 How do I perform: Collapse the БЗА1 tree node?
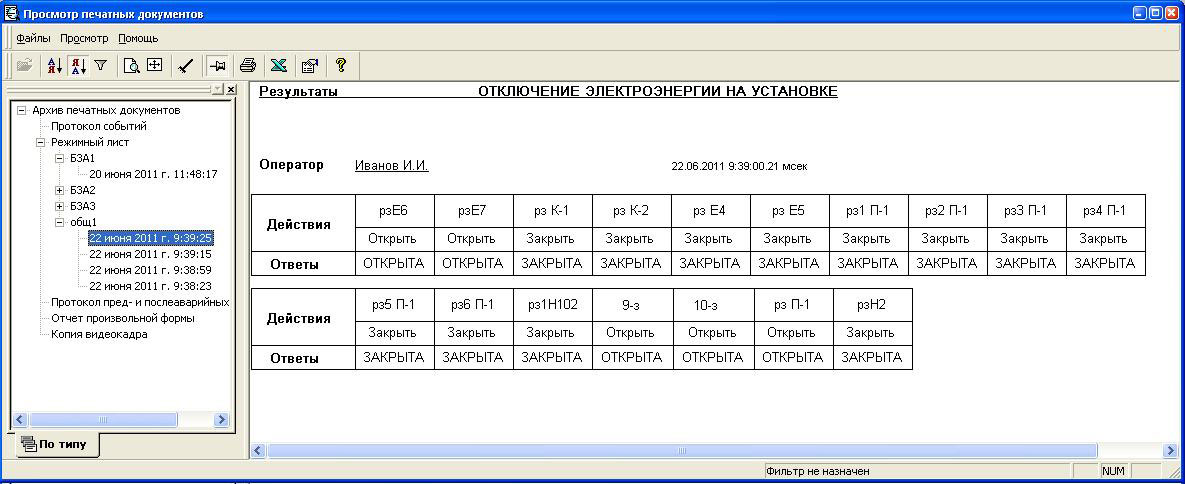(60, 158)
